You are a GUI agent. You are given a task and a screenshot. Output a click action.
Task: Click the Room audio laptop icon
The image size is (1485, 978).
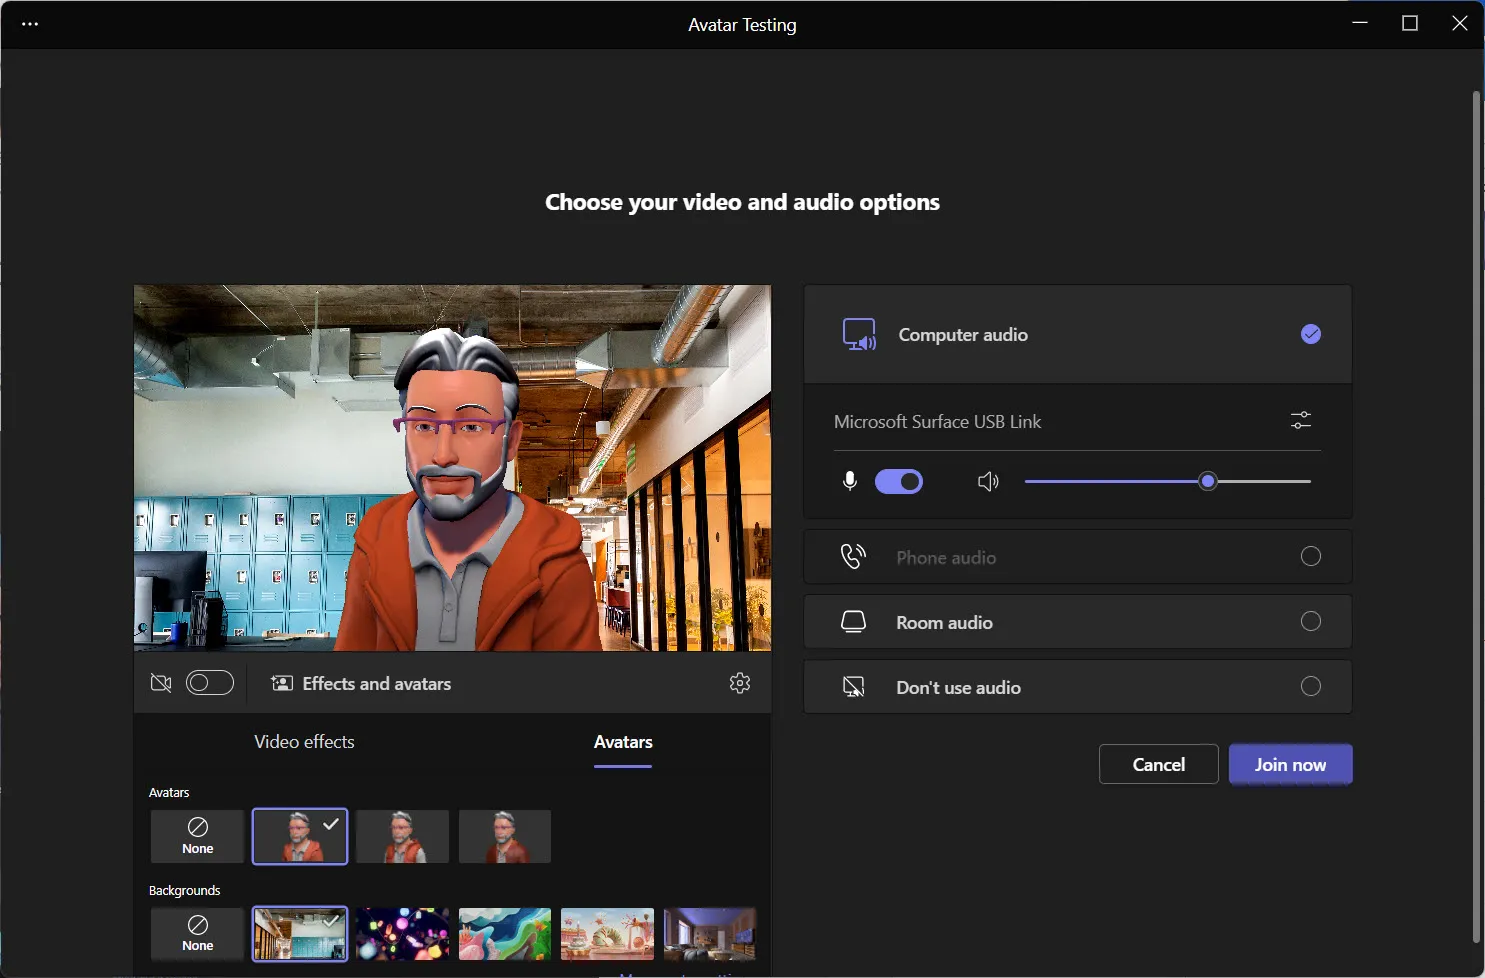(852, 621)
